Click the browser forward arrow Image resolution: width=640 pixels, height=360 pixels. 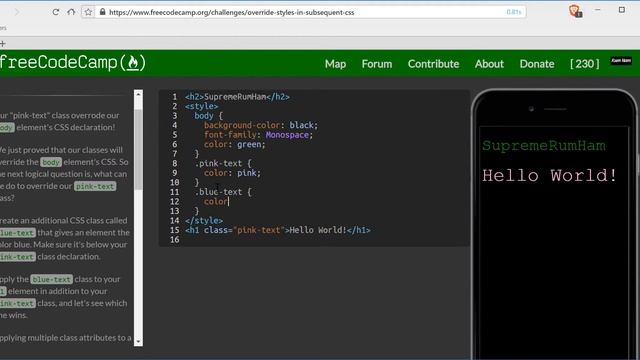17,12
